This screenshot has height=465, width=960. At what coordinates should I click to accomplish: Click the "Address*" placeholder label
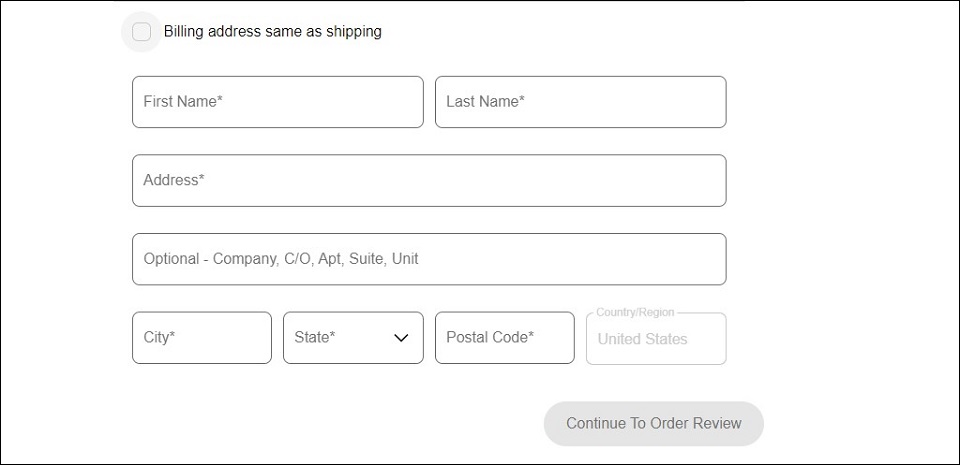174,181
